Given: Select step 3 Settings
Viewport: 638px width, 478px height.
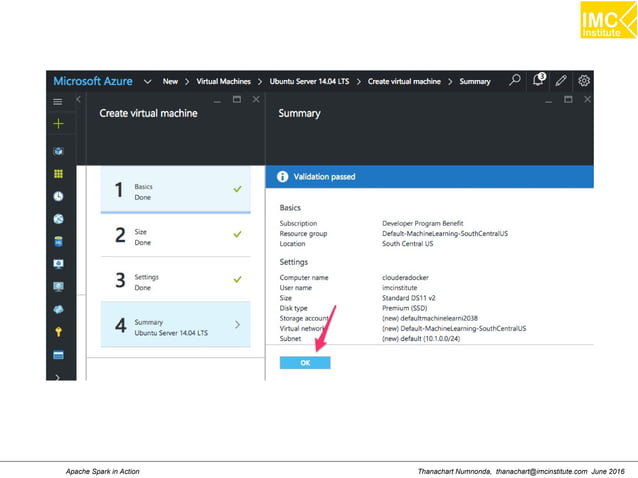Looking at the screenshot, I should pos(175,281).
